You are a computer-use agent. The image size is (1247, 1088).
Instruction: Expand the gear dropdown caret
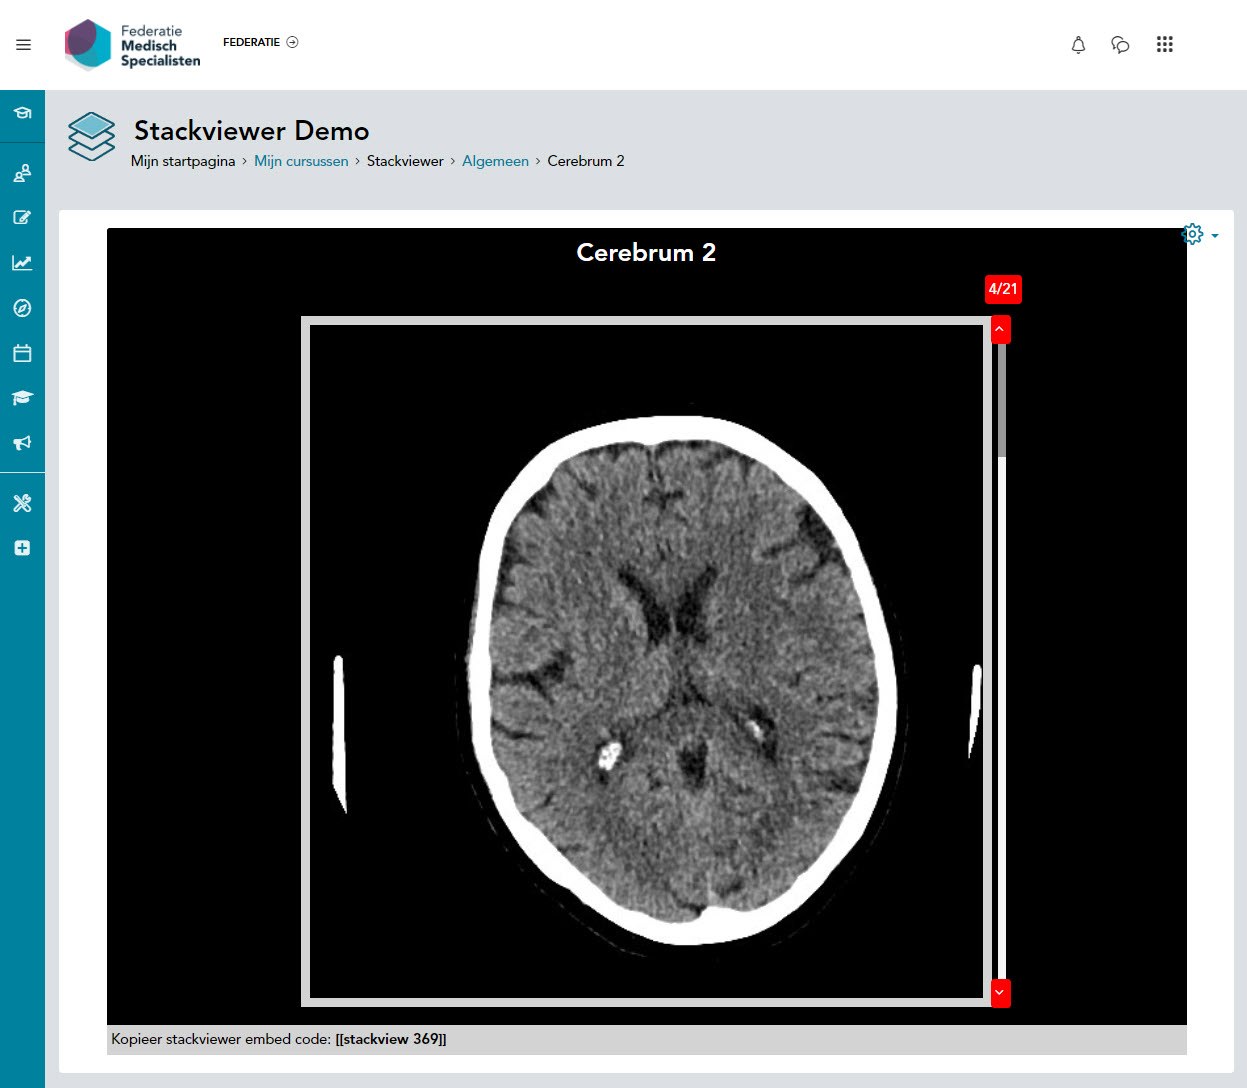click(x=1215, y=236)
